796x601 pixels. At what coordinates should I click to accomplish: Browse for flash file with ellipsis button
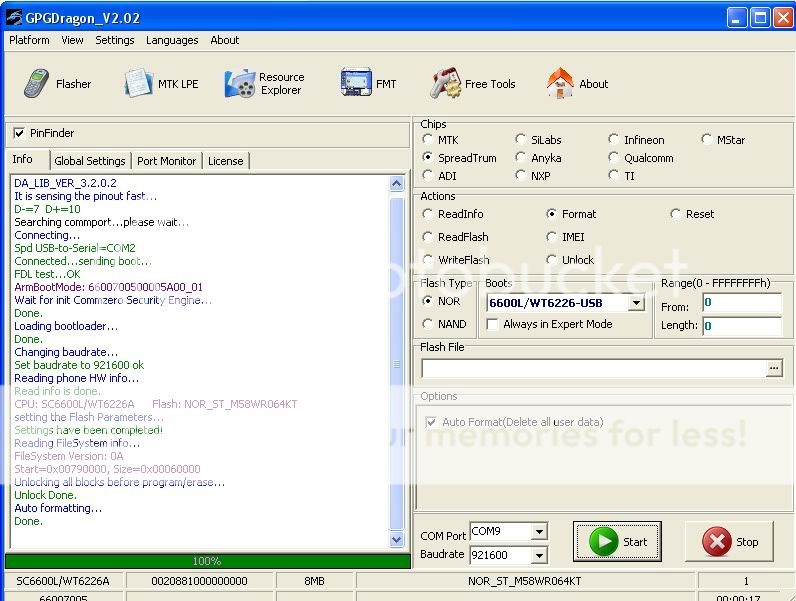click(x=774, y=368)
